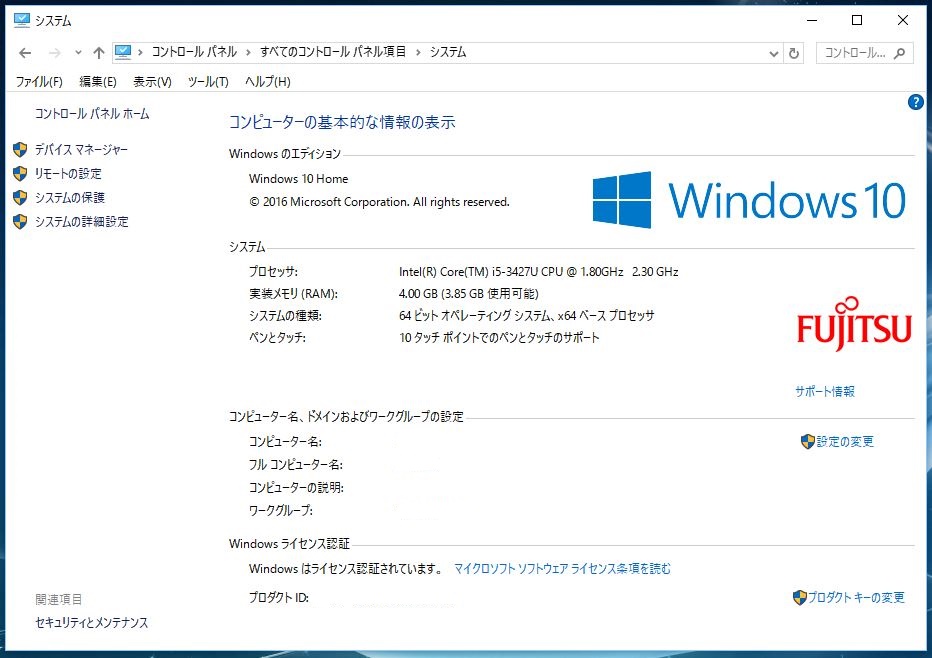The width and height of the screenshot is (932, 658).
Task: Click システム breadcrumb segment
Action: pyautogui.click(x=448, y=52)
